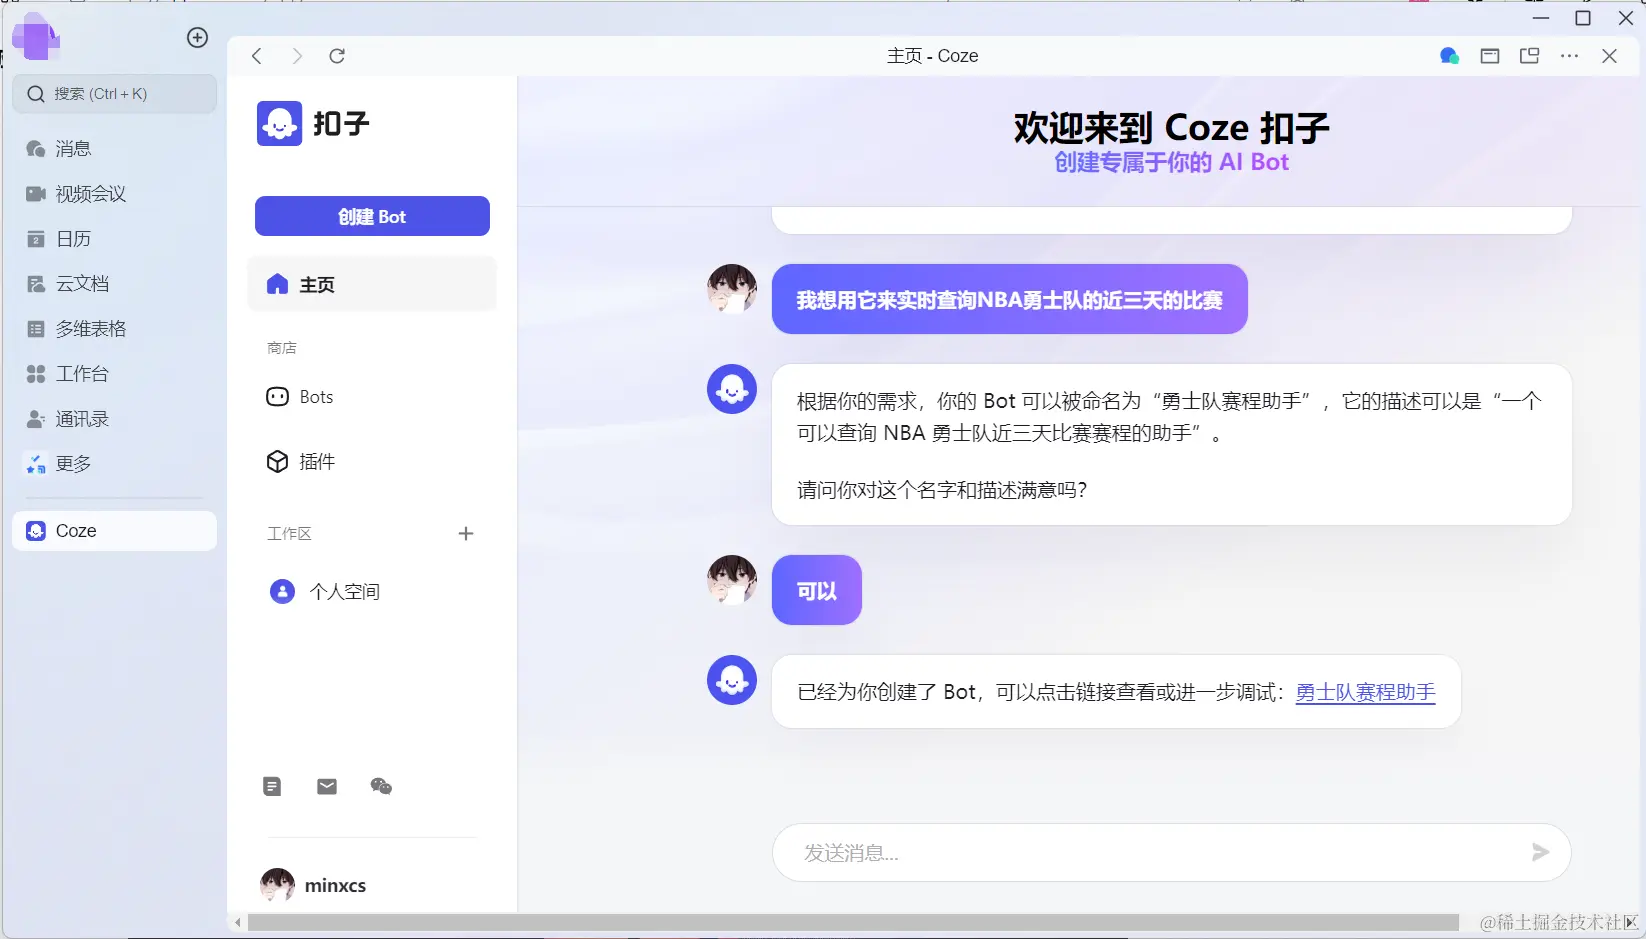Maximize the application window
The height and width of the screenshot is (939, 1646).
pos(1583,18)
